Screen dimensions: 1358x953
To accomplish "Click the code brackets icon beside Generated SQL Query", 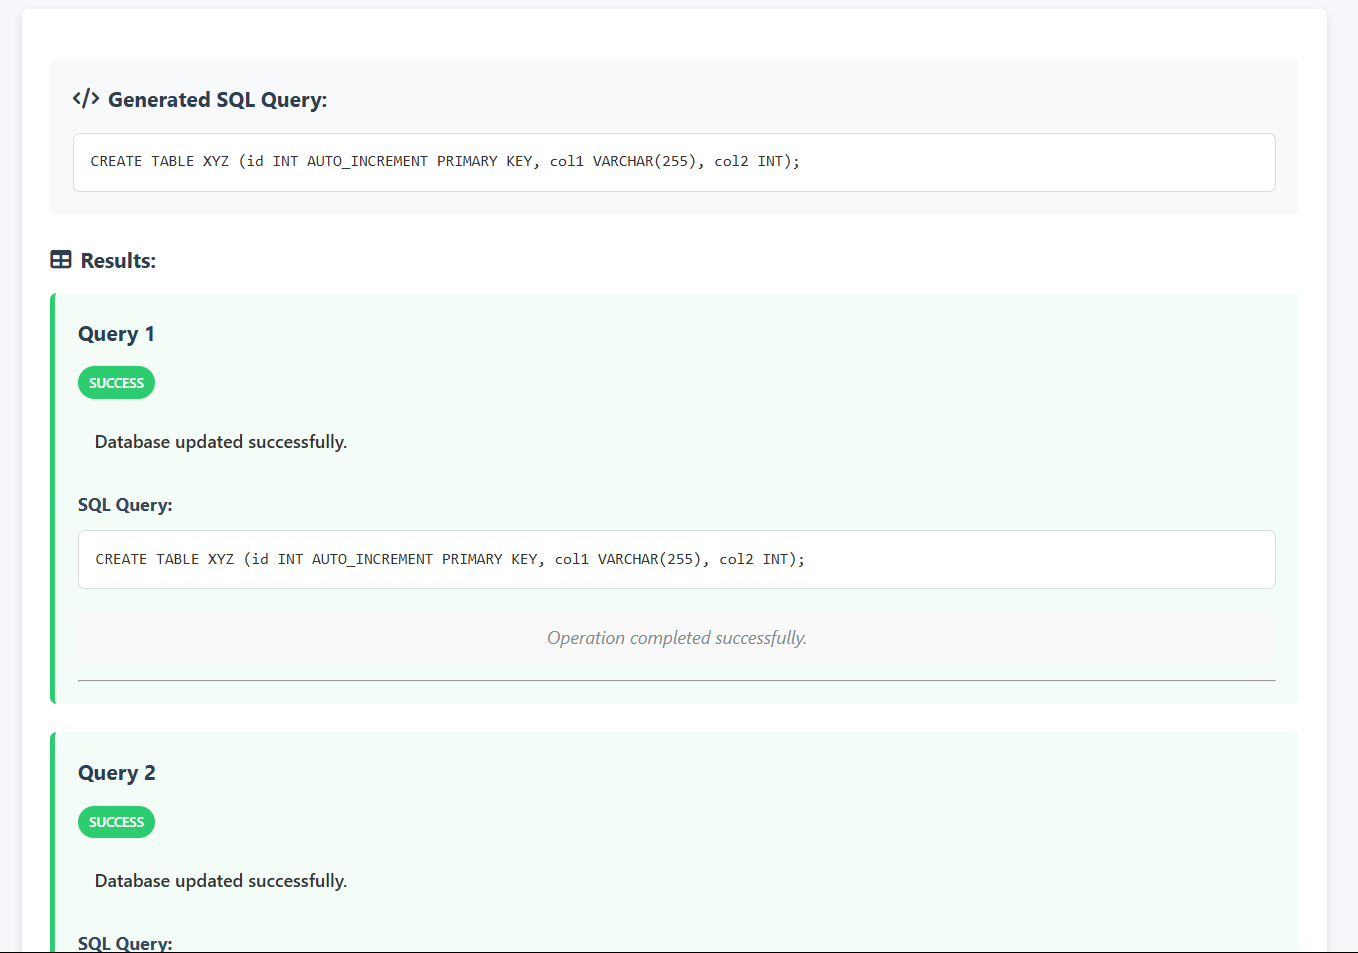I will click(86, 98).
